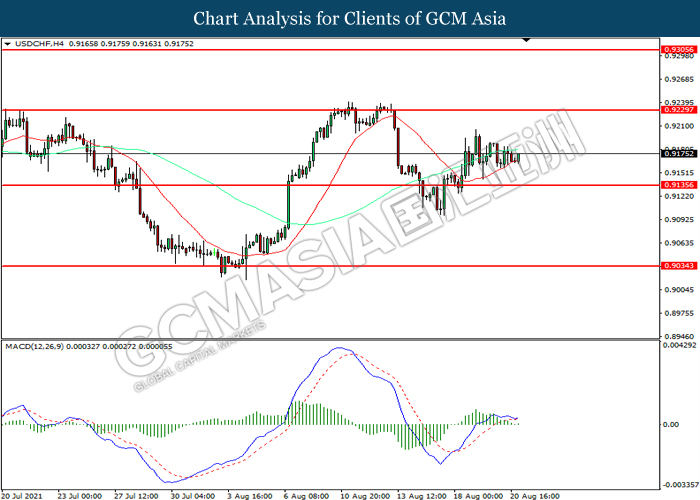Click the 30 Jul 04:00 time label
Viewport: 700px width, 500px height.
193,496
